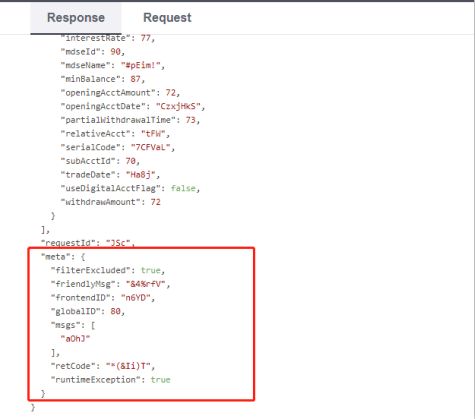Open the Request tab

click(x=167, y=18)
